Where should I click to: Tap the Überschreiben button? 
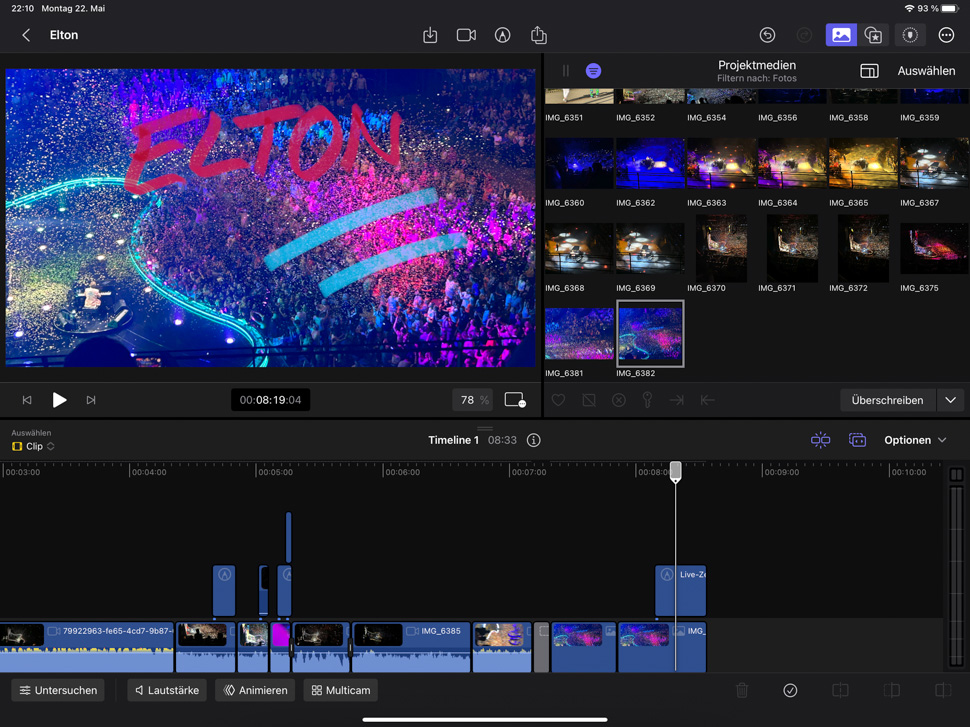(887, 400)
